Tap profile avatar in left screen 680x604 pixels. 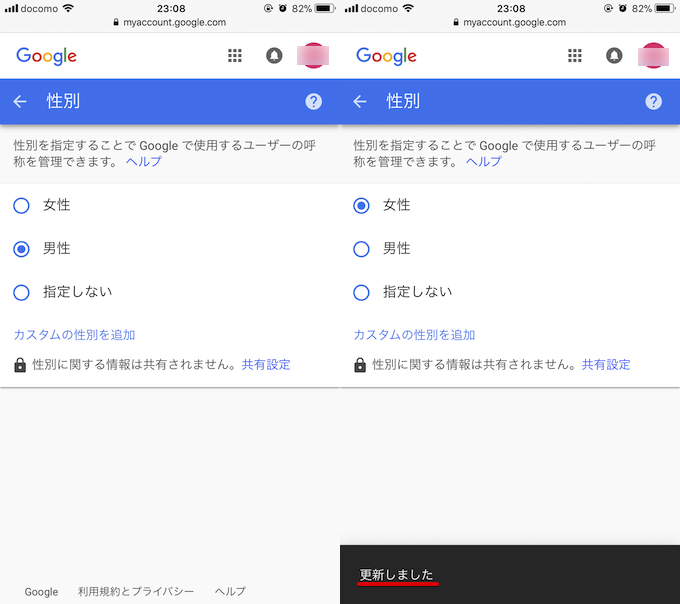click(x=313, y=56)
